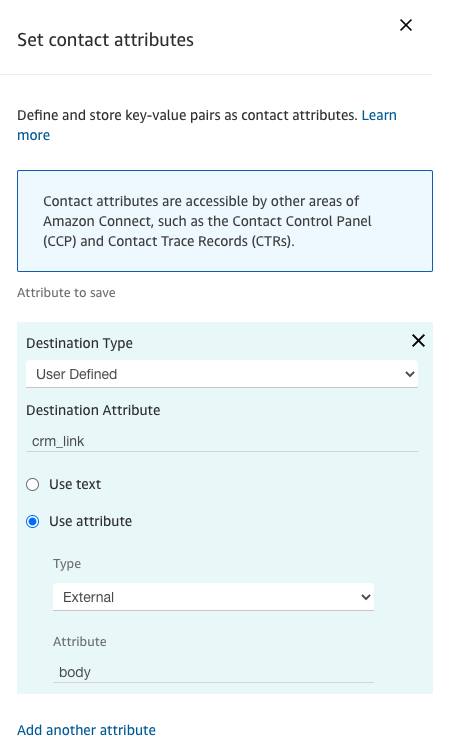This screenshot has width=450, height=746.
Task: Click the Use text option label
Action: click(x=75, y=484)
